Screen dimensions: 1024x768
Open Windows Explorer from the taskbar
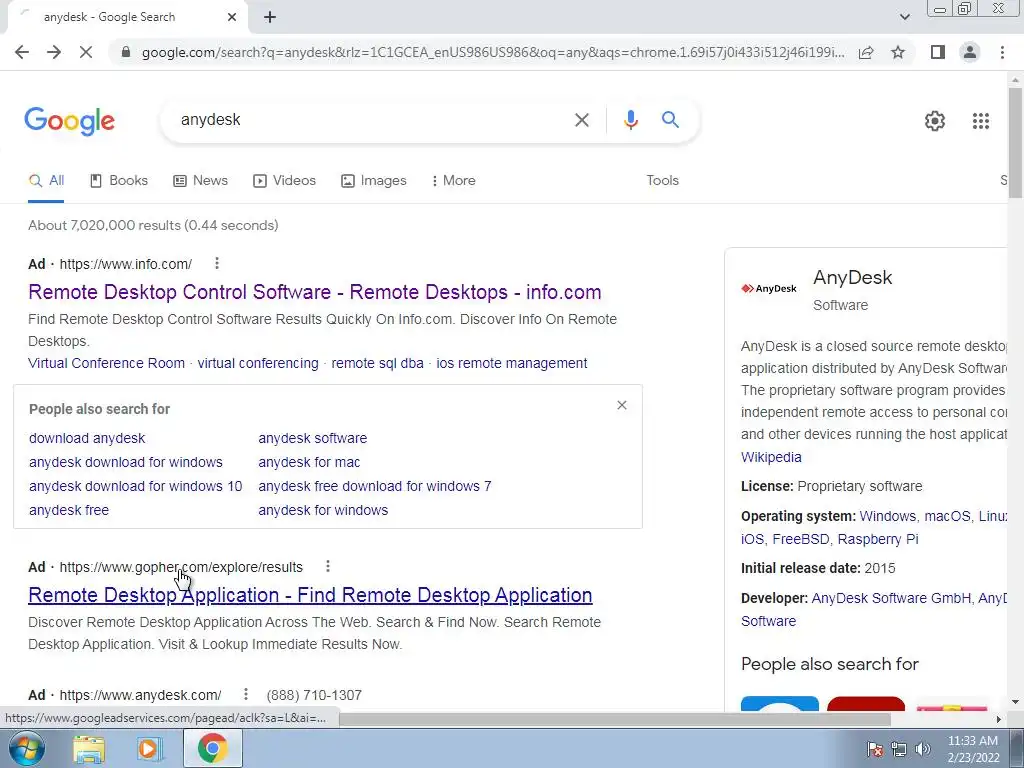89,749
